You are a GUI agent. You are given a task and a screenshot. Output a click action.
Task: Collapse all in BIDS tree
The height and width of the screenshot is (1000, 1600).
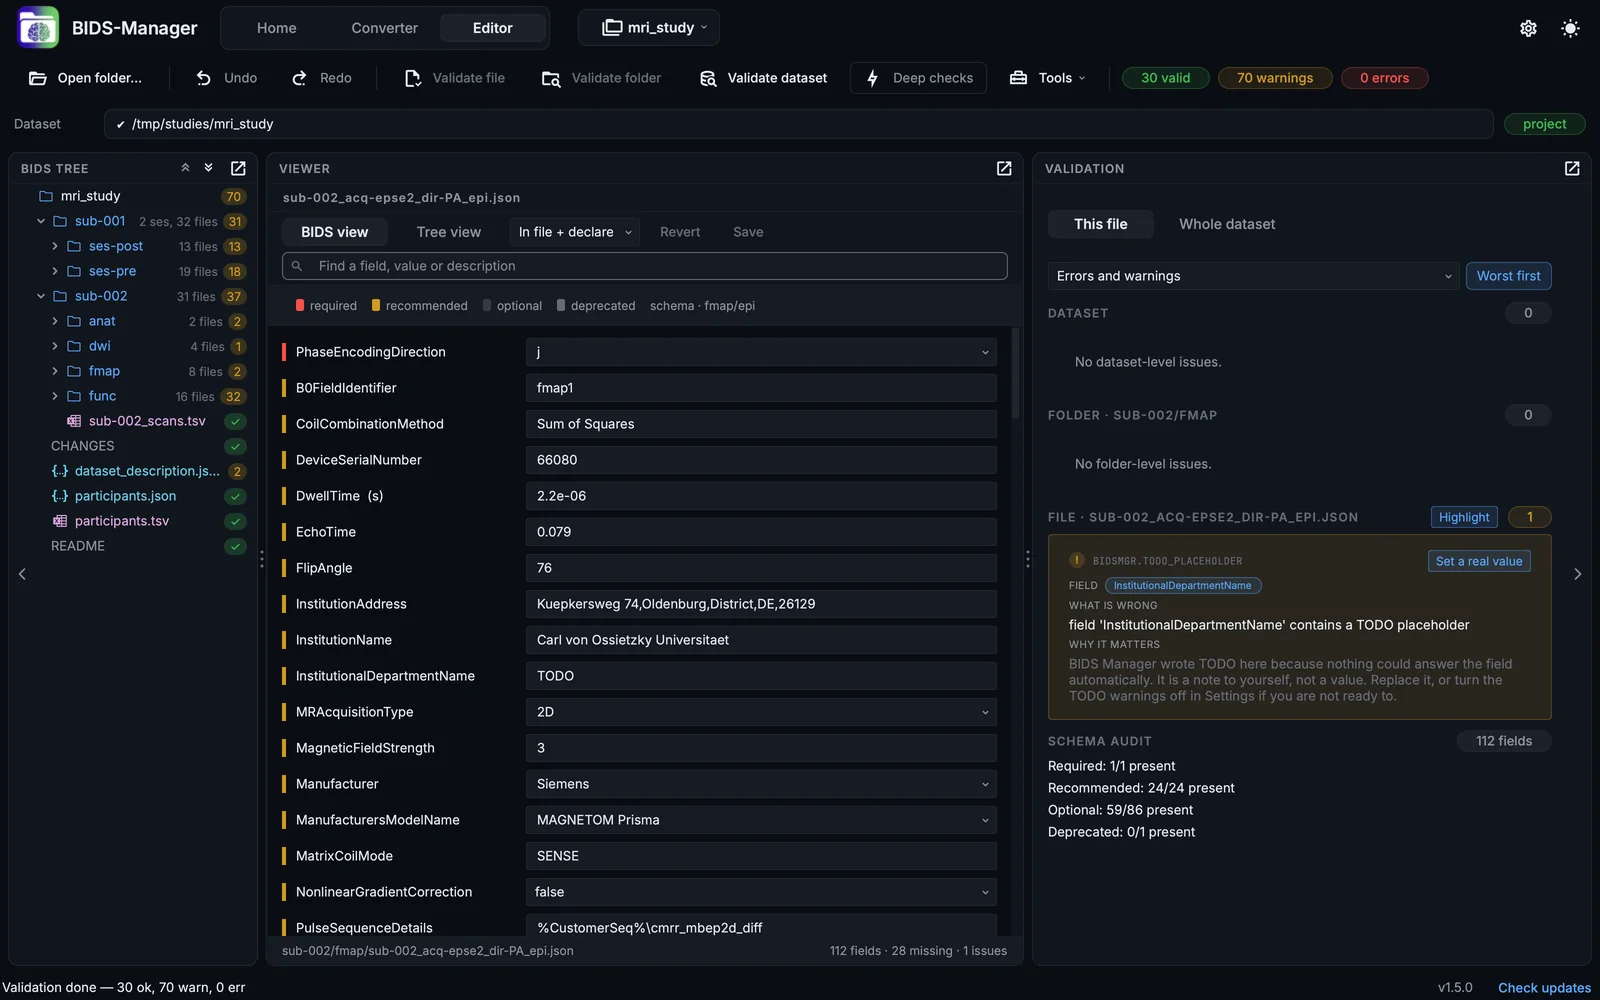point(185,168)
